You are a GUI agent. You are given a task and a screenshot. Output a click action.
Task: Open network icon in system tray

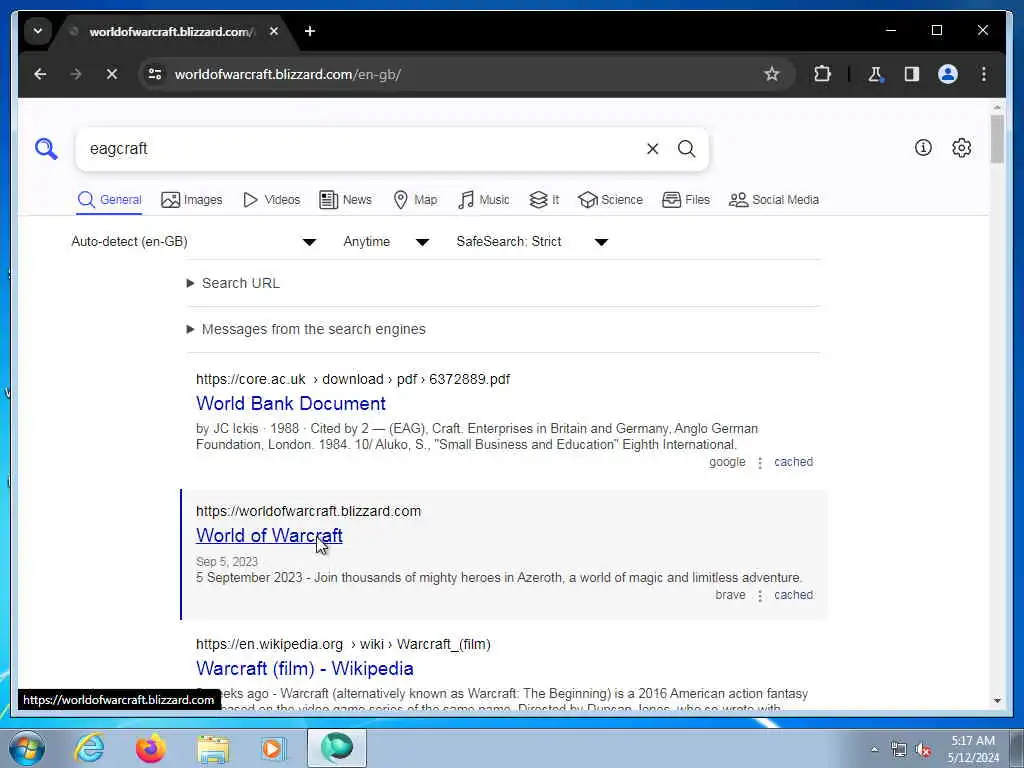pyautogui.click(x=899, y=750)
